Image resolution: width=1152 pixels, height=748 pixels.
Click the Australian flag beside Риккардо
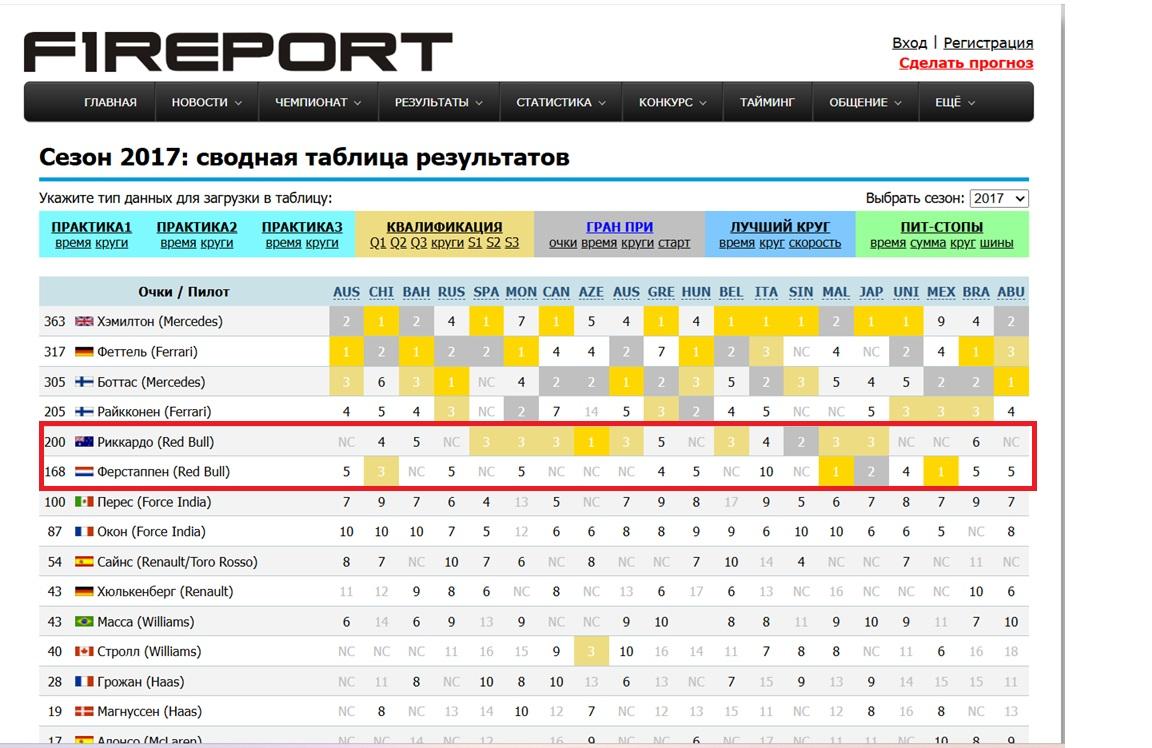[x=84, y=442]
